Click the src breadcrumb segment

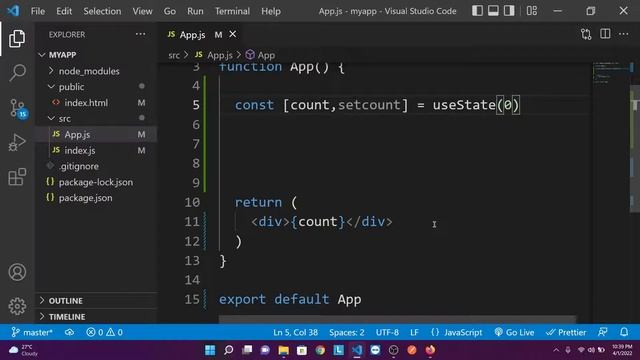coord(174,55)
